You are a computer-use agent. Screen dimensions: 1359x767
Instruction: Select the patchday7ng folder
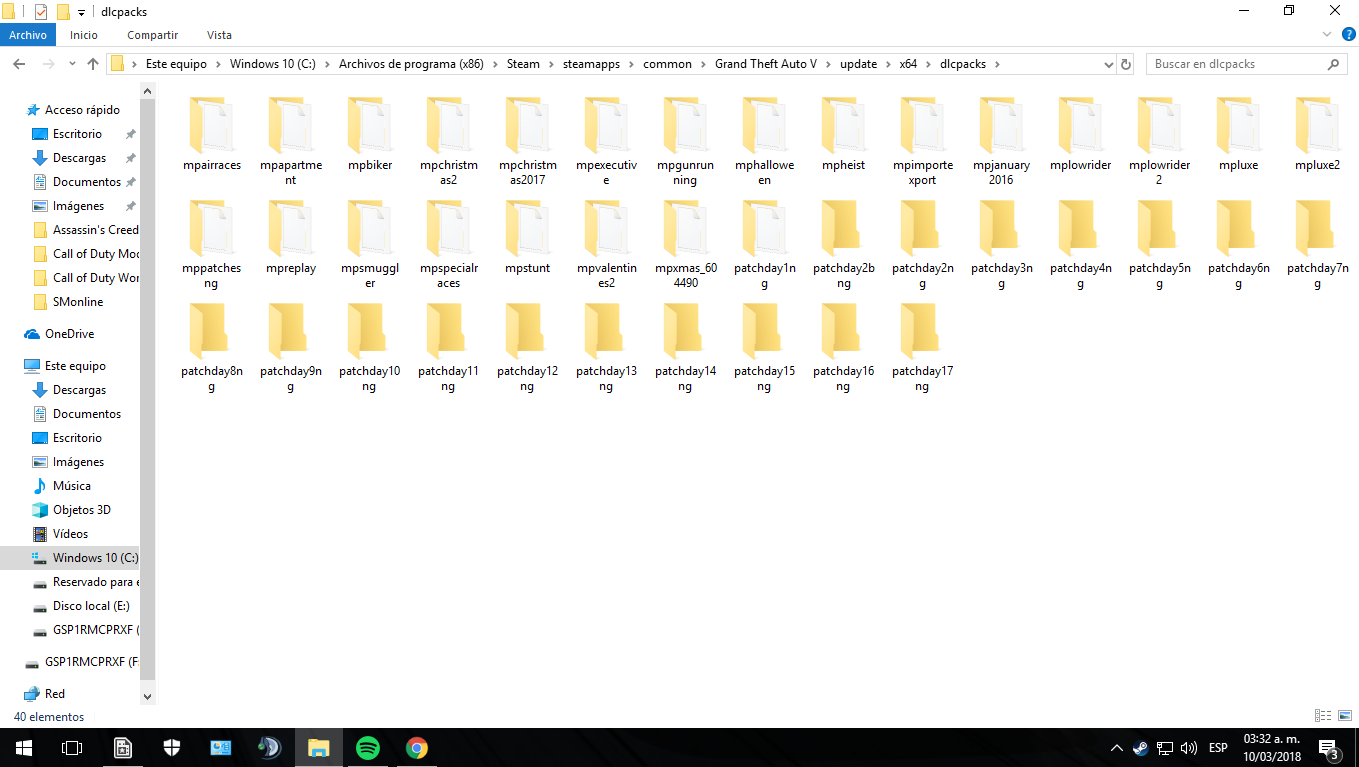click(x=1317, y=245)
